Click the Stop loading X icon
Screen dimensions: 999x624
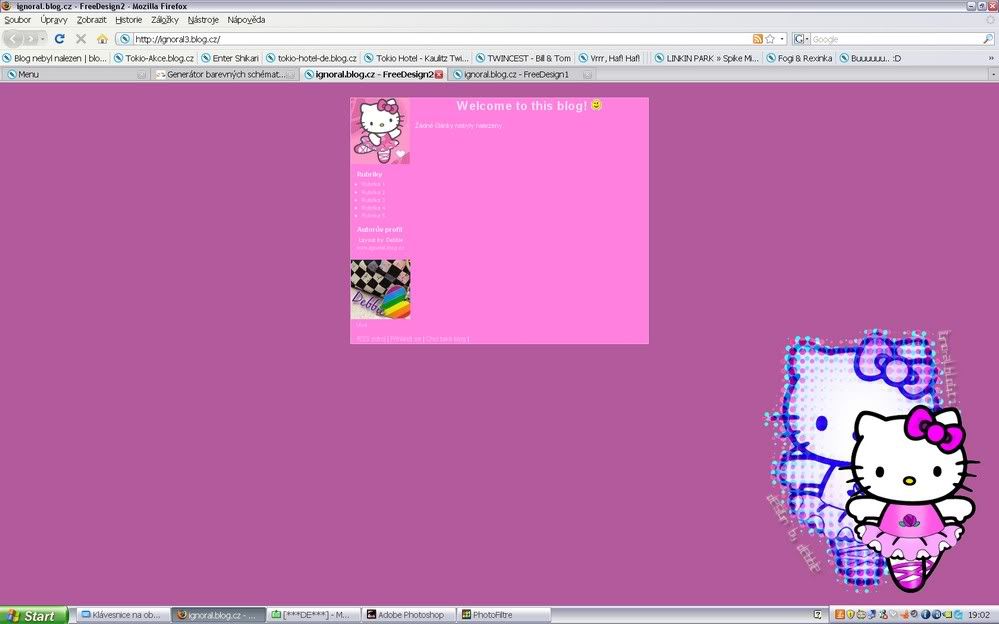coord(81,39)
